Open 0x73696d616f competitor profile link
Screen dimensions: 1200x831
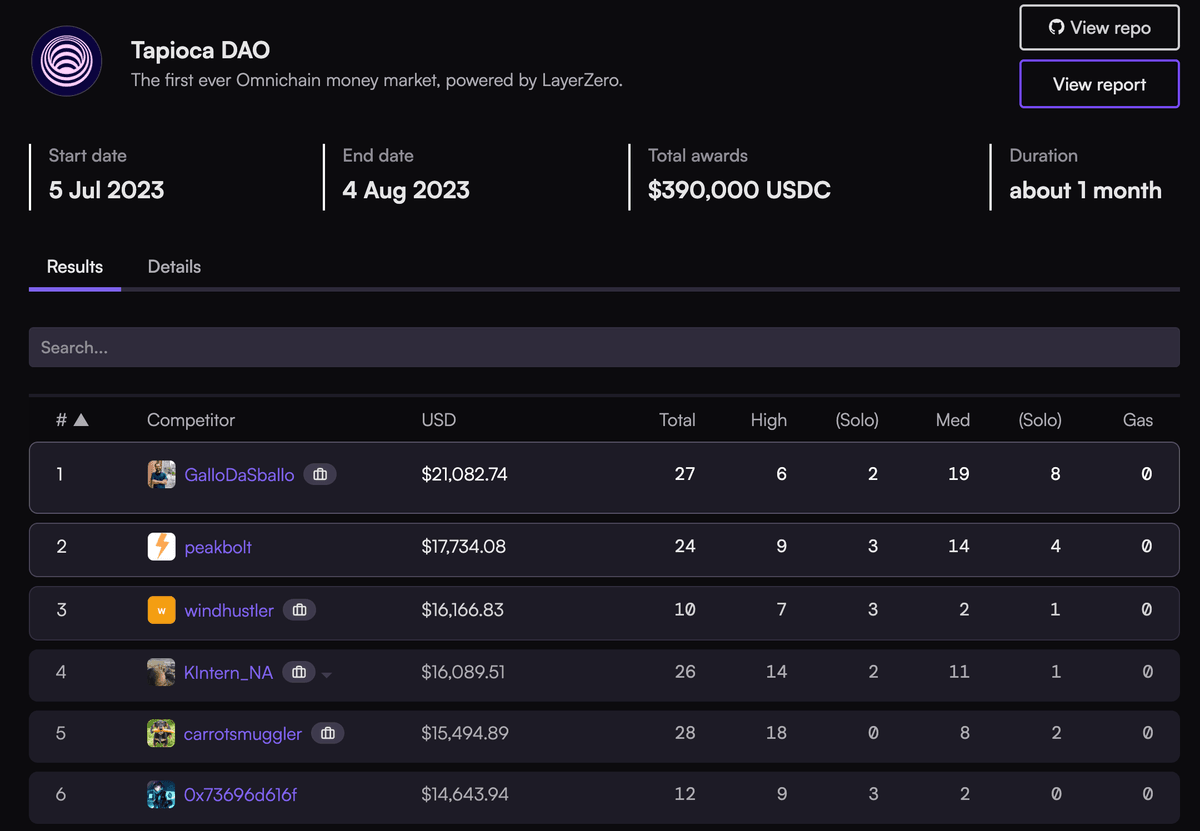click(240, 795)
